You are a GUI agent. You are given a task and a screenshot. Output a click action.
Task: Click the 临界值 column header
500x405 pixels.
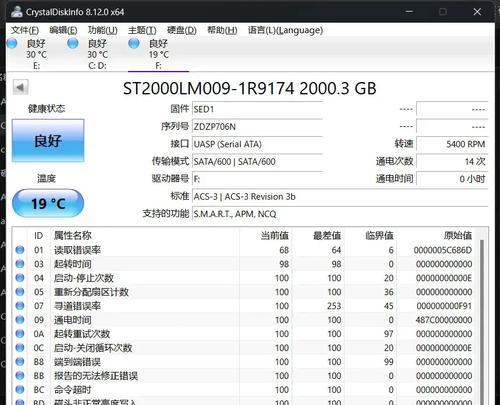point(370,235)
